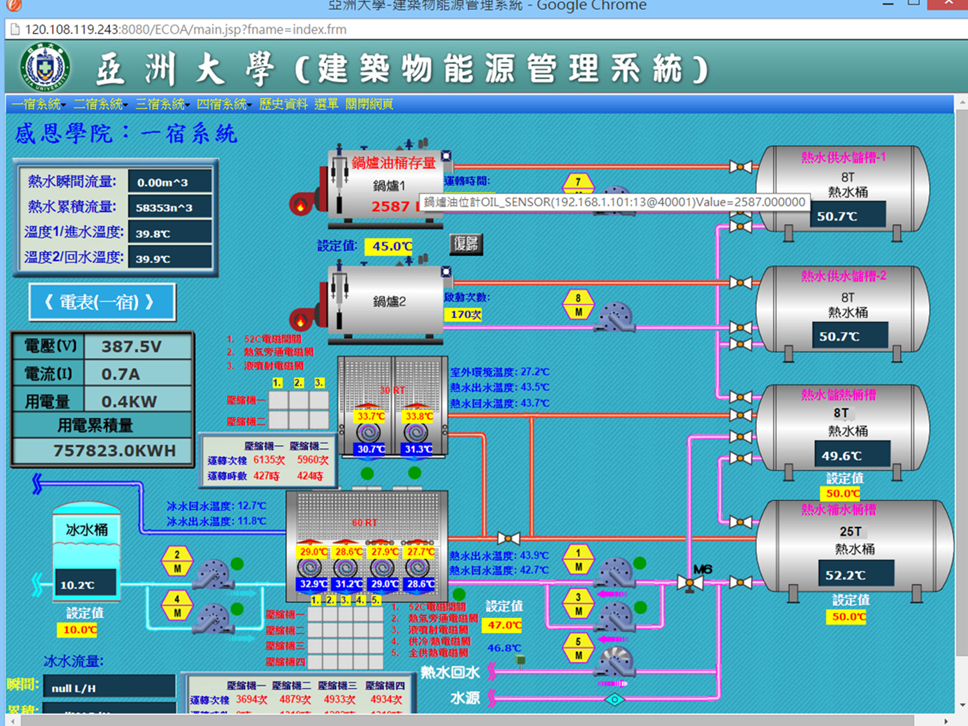Select the pump 4 hexagon motor marker
968x726 pixels.
pyautogui.click(x=177, y=606)
